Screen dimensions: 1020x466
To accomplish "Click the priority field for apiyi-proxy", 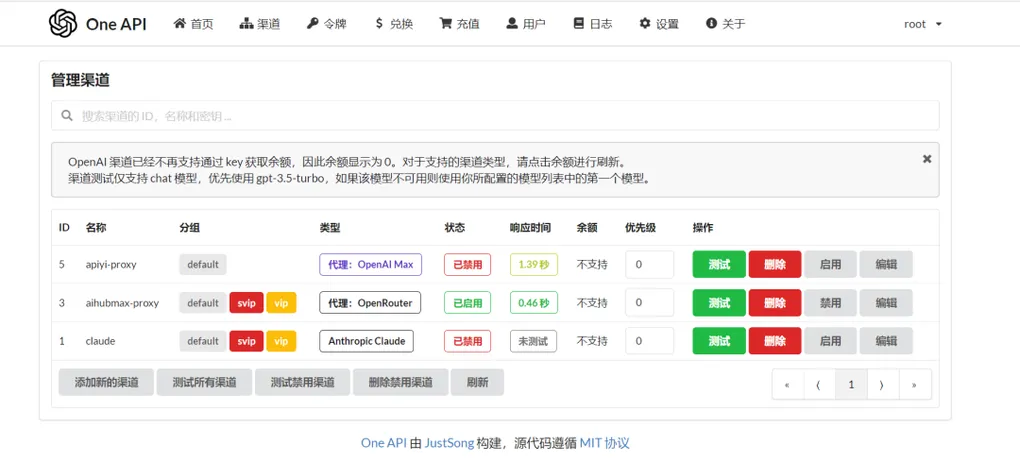I will (x=649, y=265).
